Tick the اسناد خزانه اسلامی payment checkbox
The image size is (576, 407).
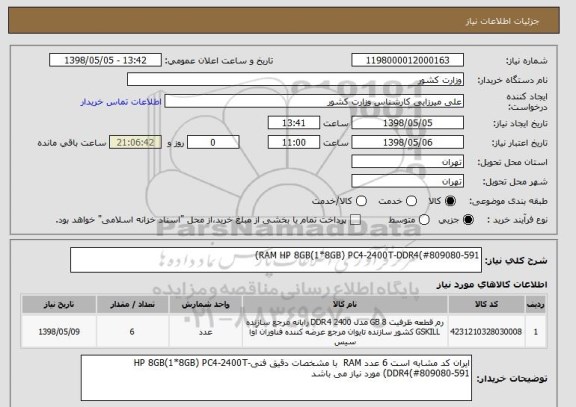click(x=355, y=220)
